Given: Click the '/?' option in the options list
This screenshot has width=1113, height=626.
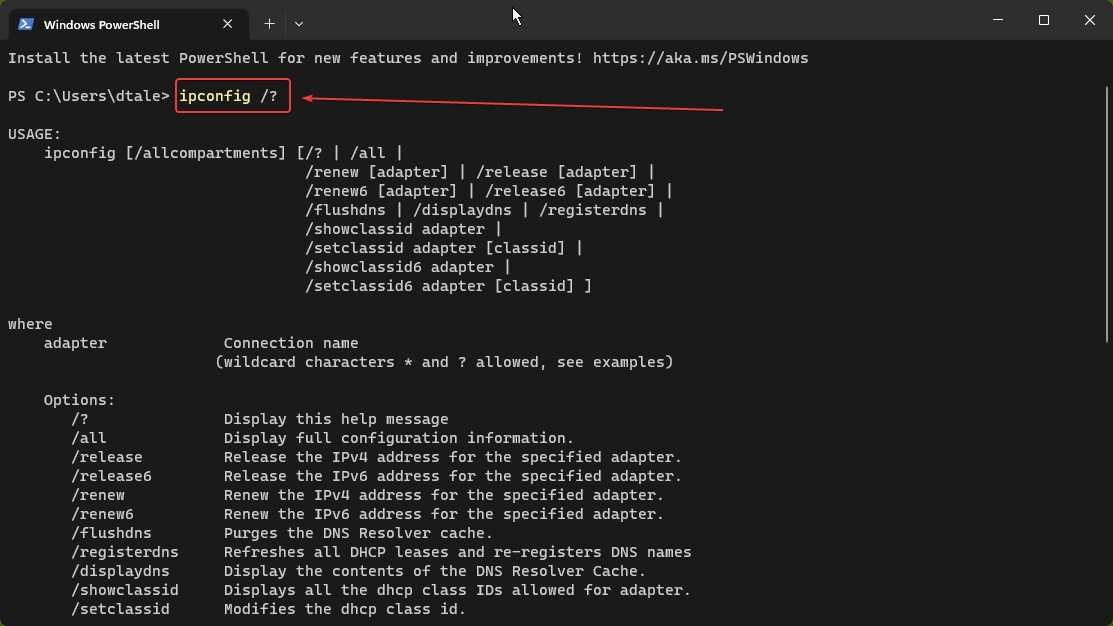Looking at the screenshot, I should [80, 419].
